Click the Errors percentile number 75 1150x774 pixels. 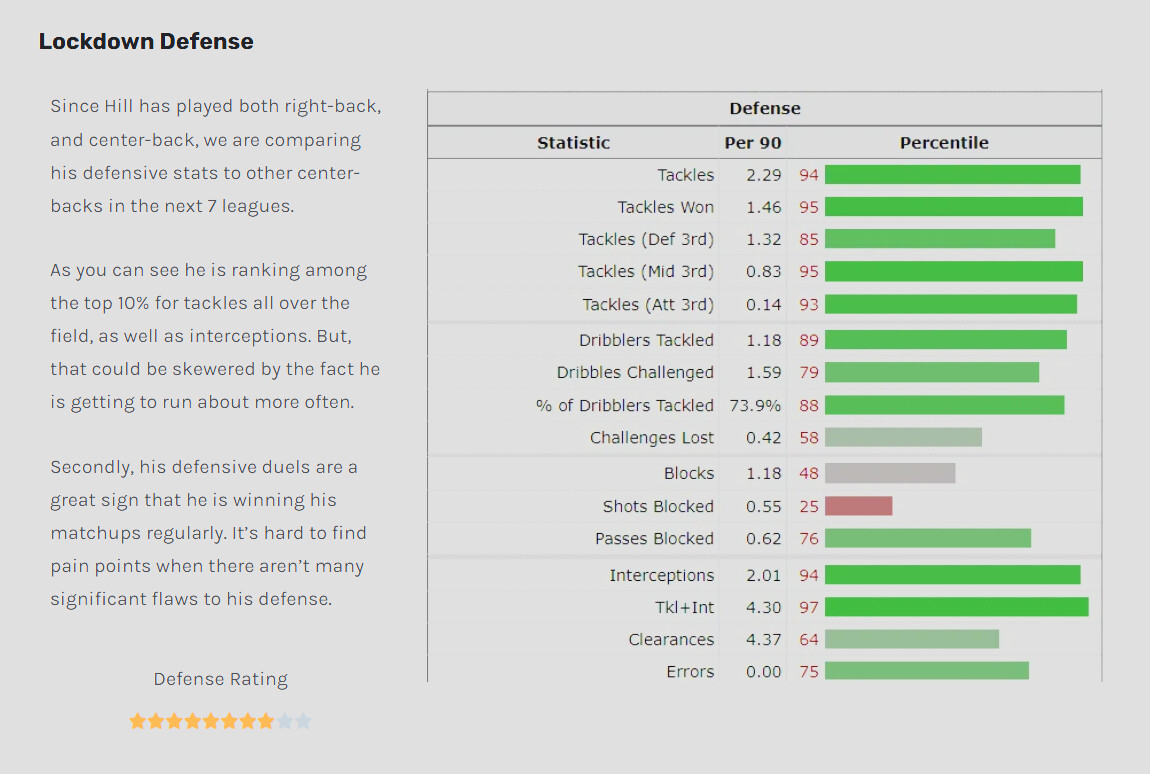click(808, 671)
